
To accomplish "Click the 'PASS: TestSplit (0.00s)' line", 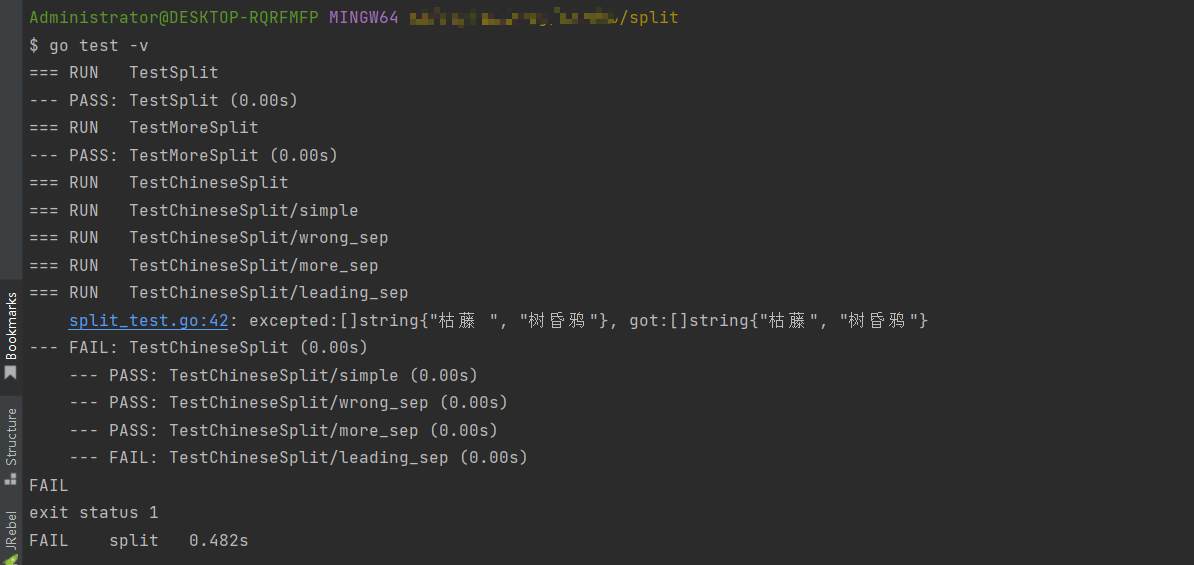I will click(163, 100).
